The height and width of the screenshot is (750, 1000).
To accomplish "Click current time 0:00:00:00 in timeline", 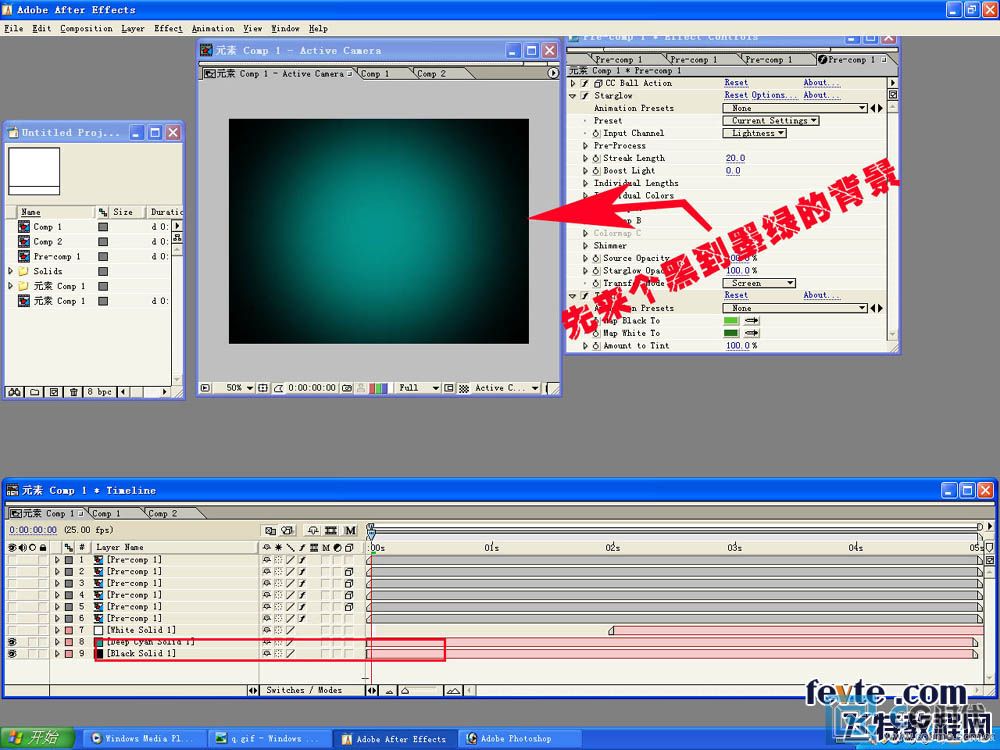I will [33, 530].
